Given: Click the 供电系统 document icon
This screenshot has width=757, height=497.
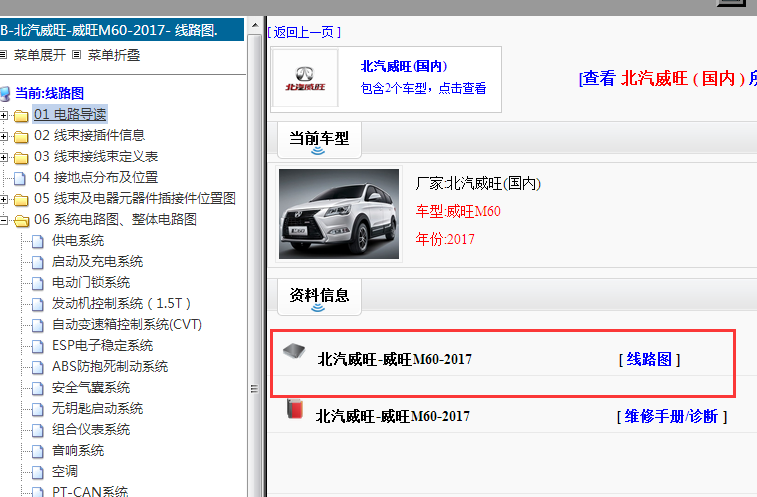Looking at the screenshot, I should click(x=38, y=241).
